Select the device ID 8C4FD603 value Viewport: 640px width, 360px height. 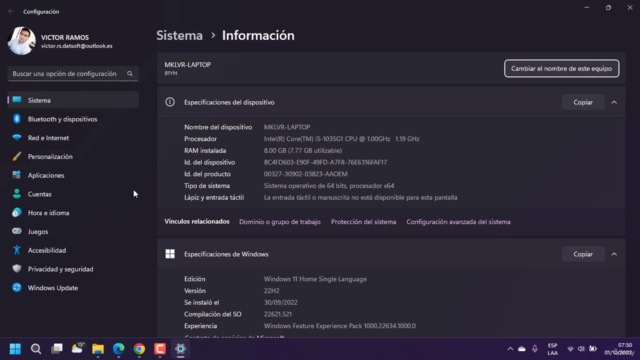(325, 162)
